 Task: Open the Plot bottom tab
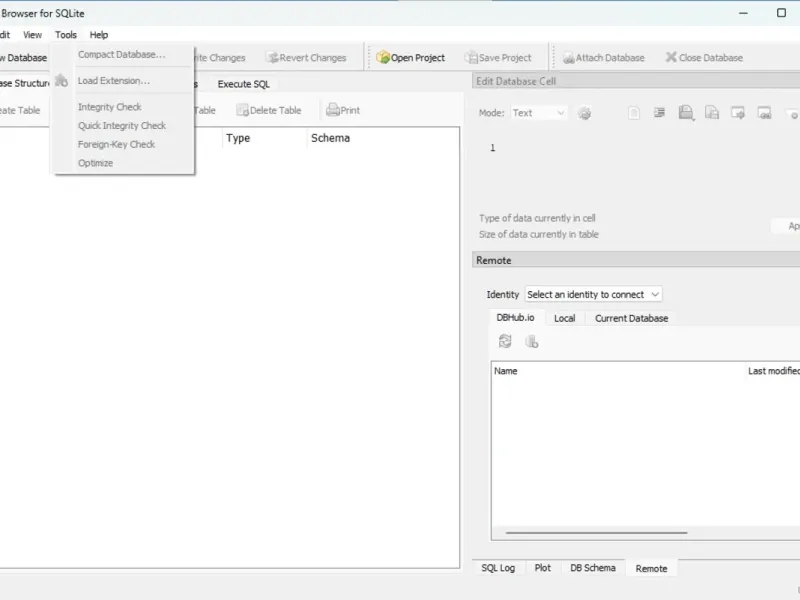point(542,568)
